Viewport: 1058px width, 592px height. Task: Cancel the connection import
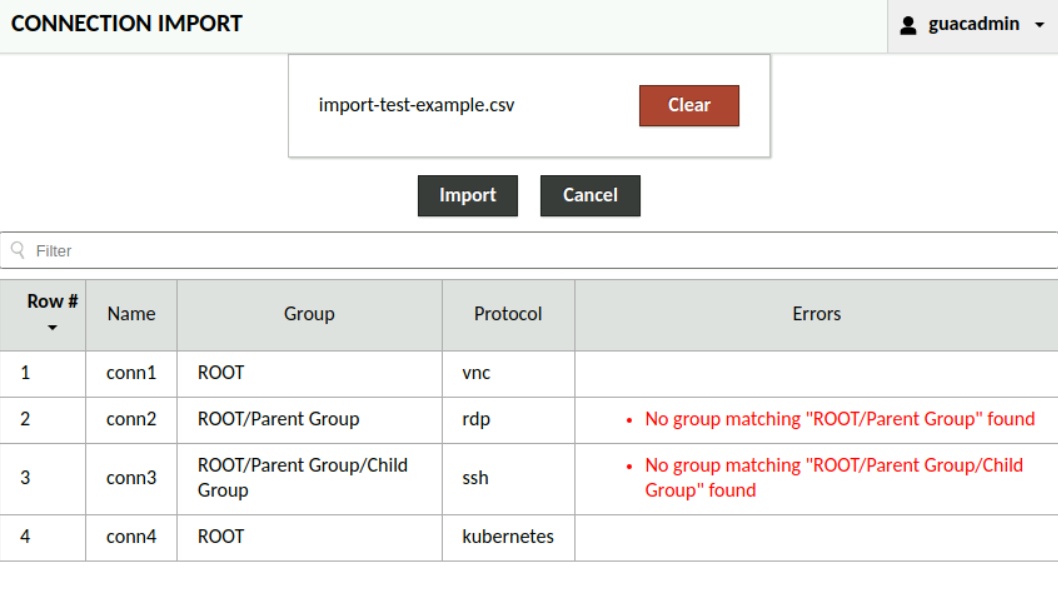[x=590, y=196]
